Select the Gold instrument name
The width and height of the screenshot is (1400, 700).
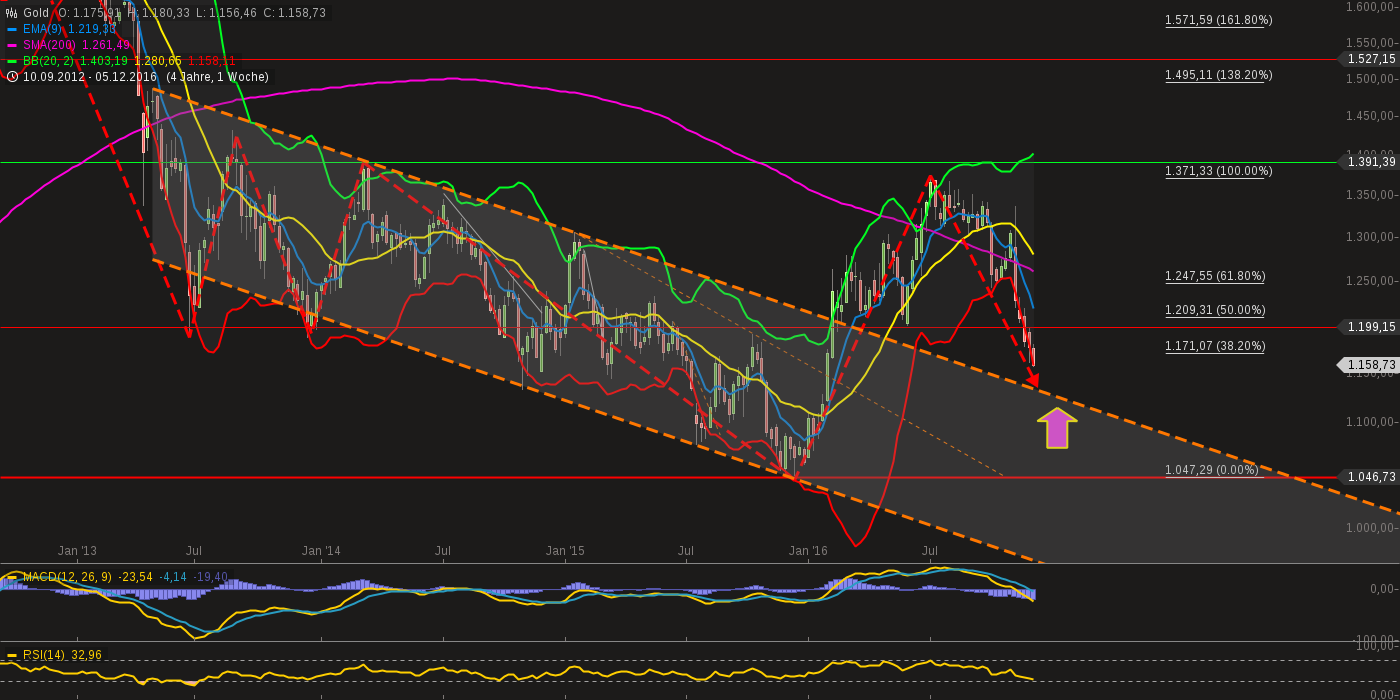36,13
